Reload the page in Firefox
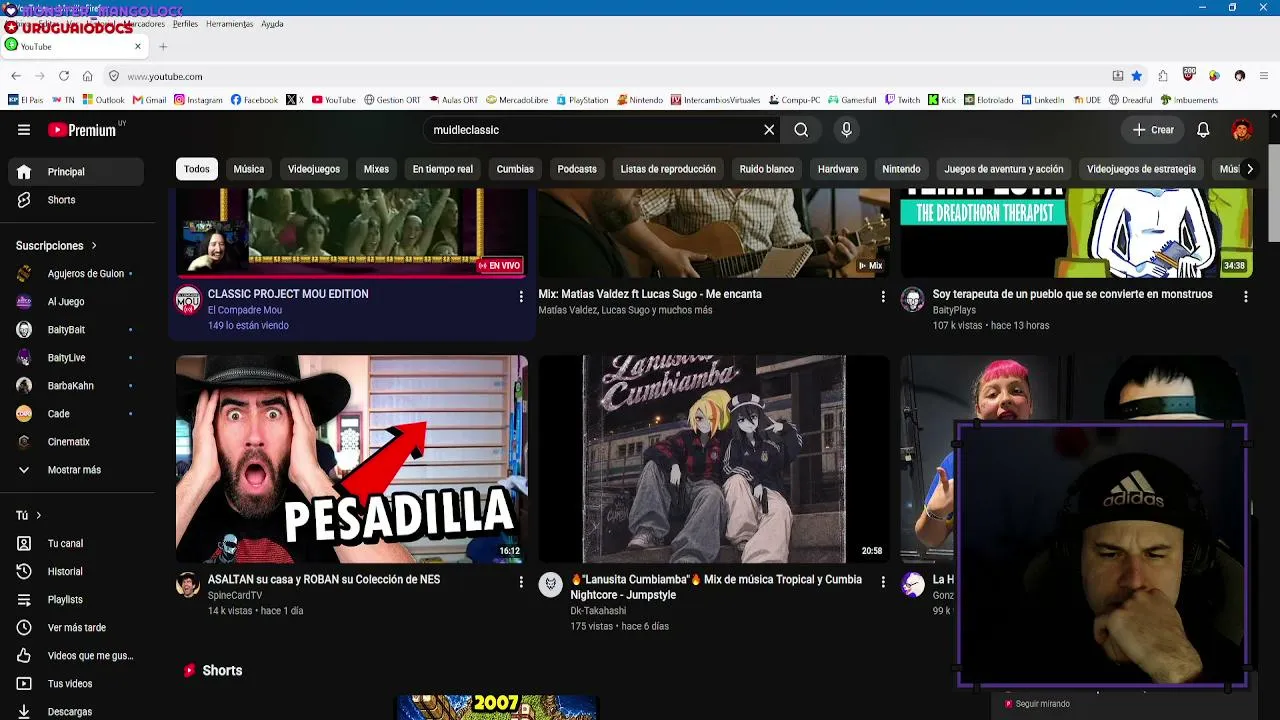Image resolution: width=1280 pixels, height=720 pixels. point(64,76)
